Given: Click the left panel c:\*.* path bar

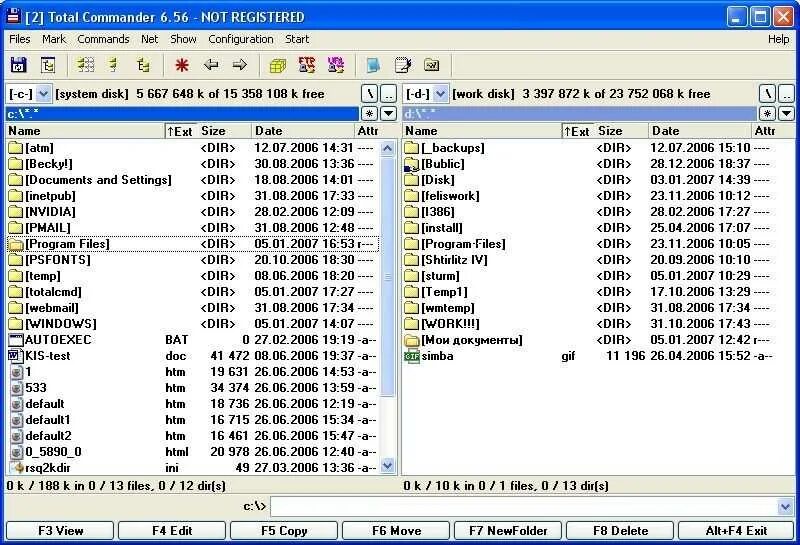Looking at the screenshot, I should (x=182, y=113).
